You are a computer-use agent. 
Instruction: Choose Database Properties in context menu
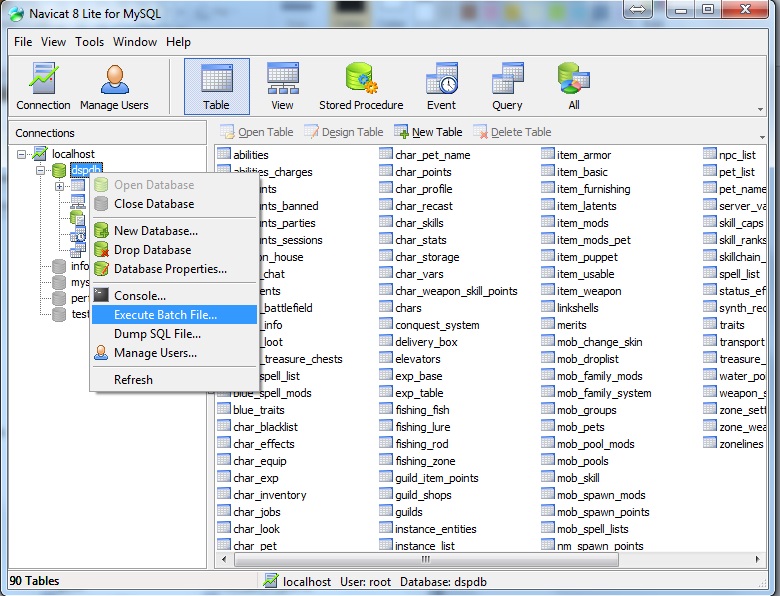point(170,269)
